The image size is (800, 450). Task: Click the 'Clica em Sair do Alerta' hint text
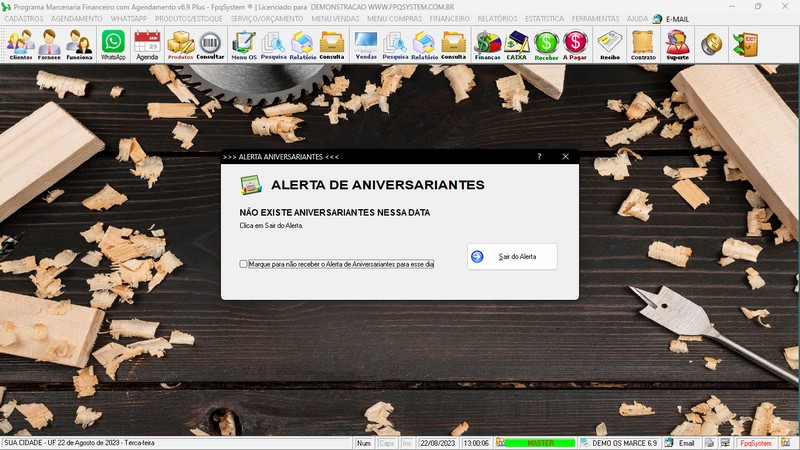(x=271, y=225)
